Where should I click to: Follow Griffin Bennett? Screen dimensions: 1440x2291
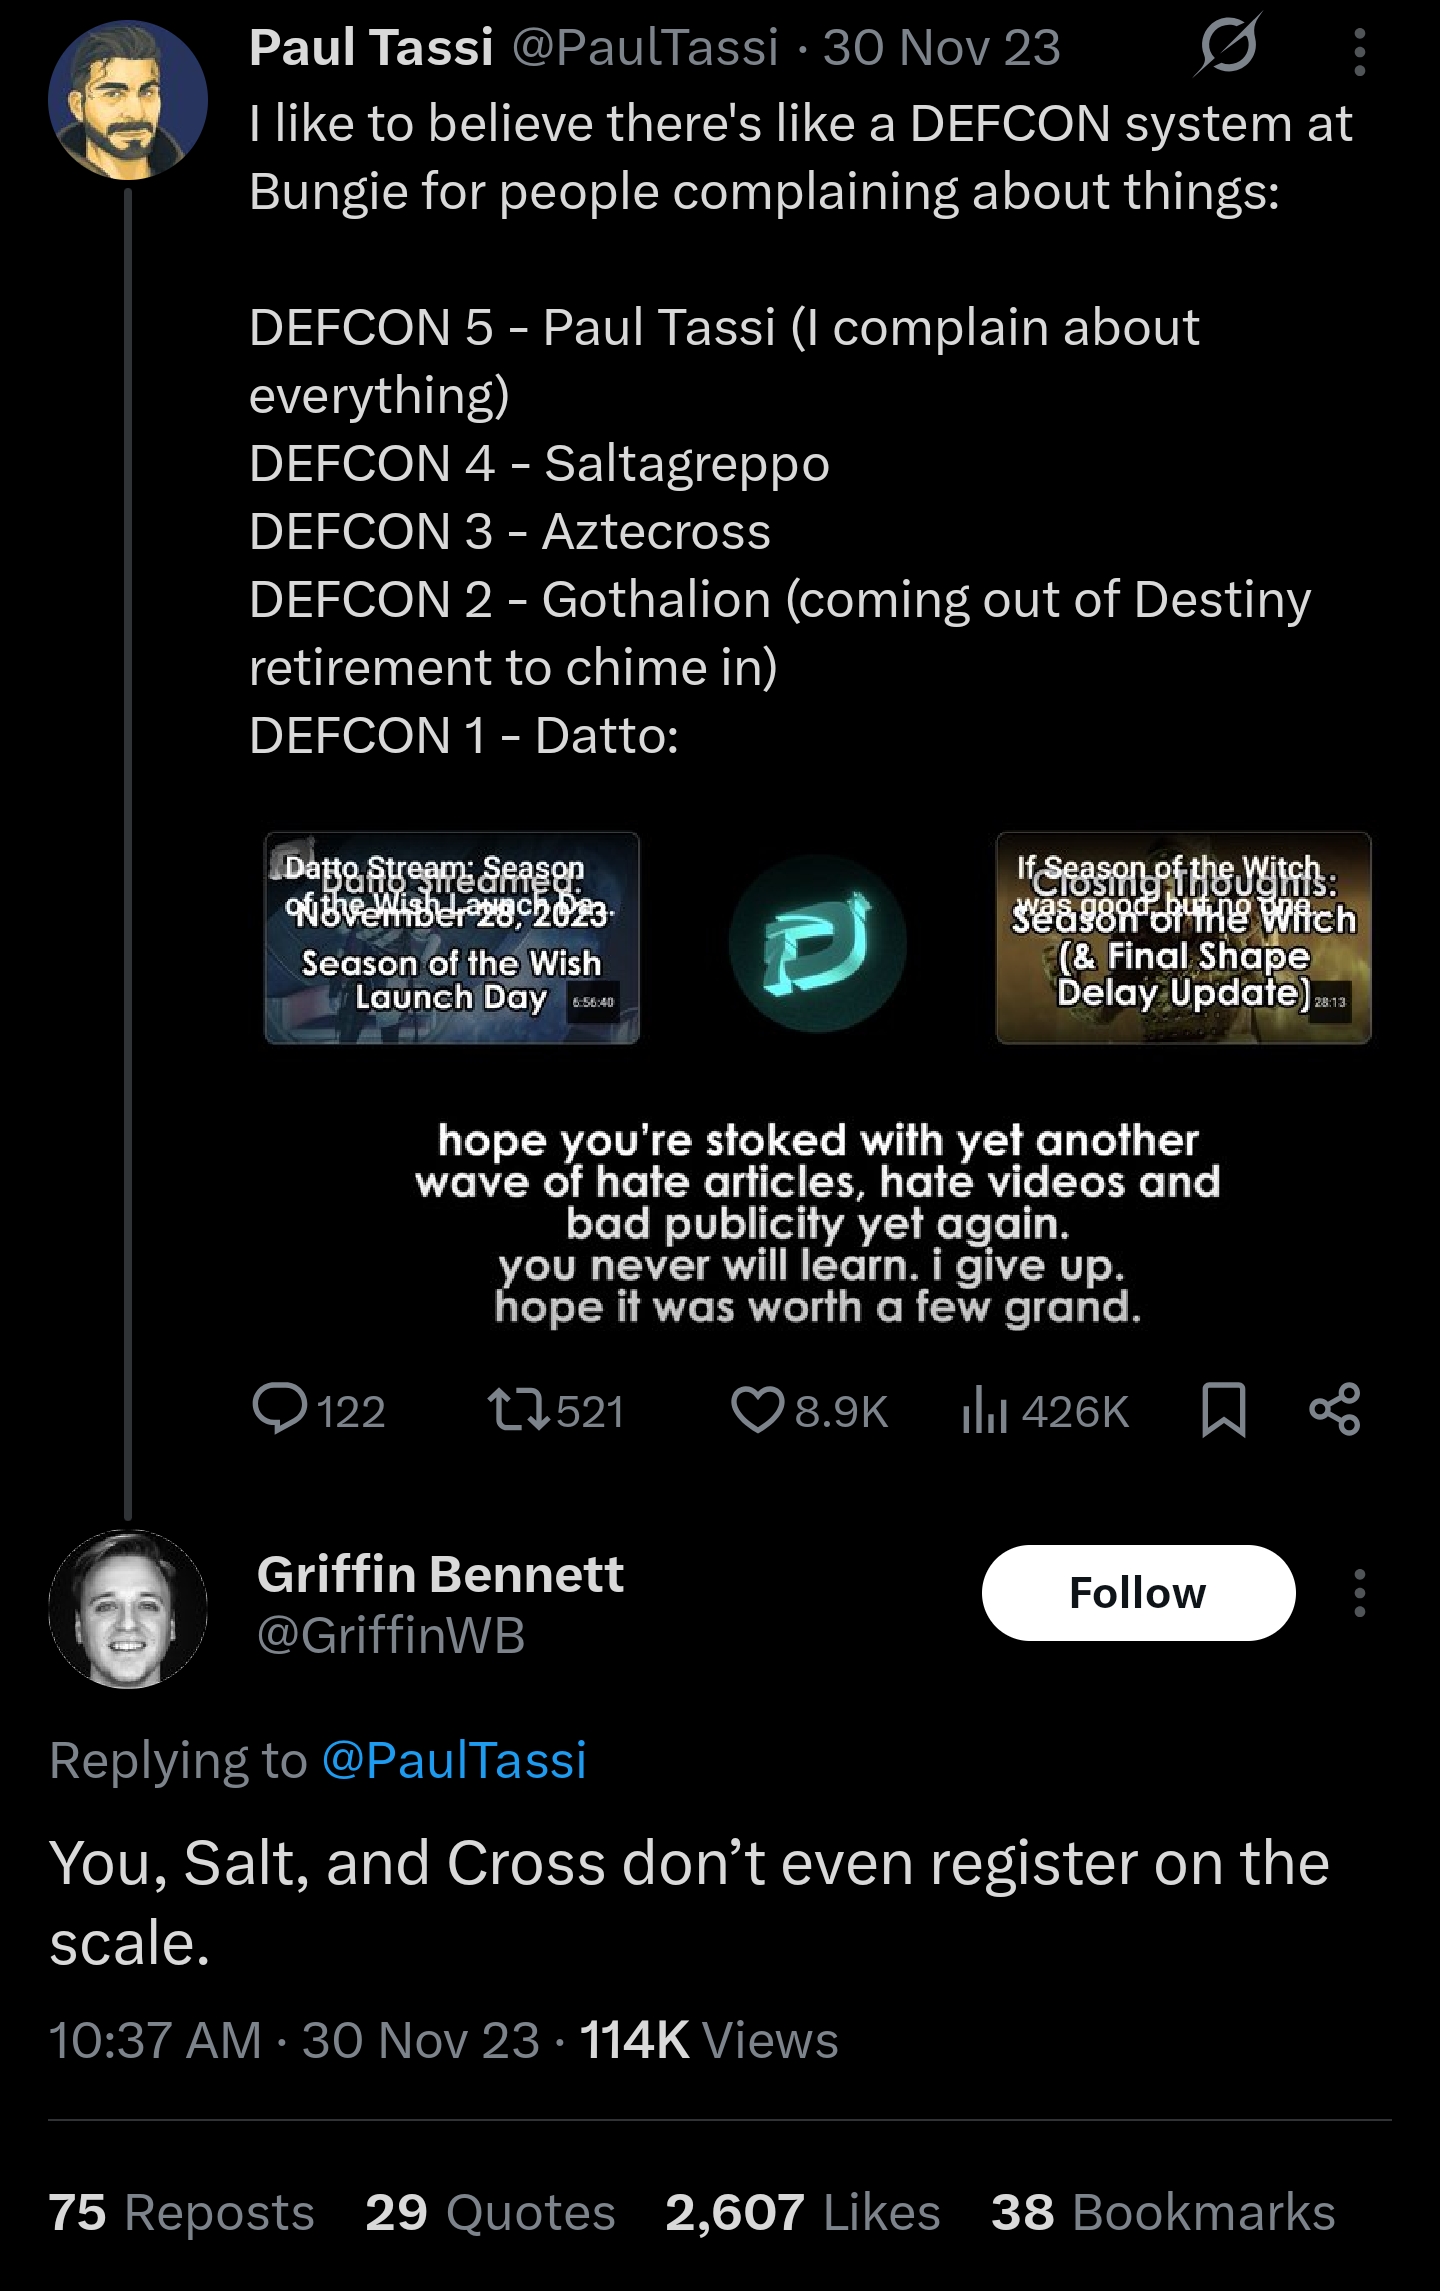click(x=1138, y=1593)
